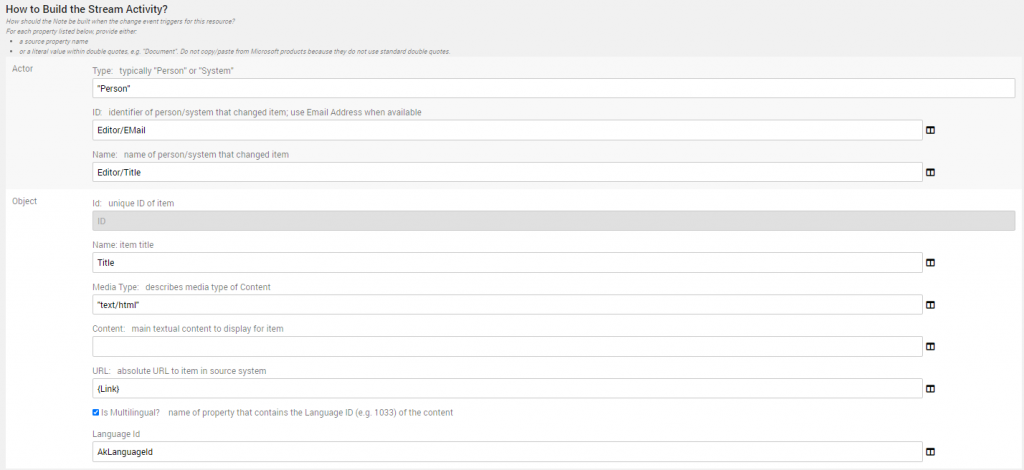Click the Object section label

(25, 201)
